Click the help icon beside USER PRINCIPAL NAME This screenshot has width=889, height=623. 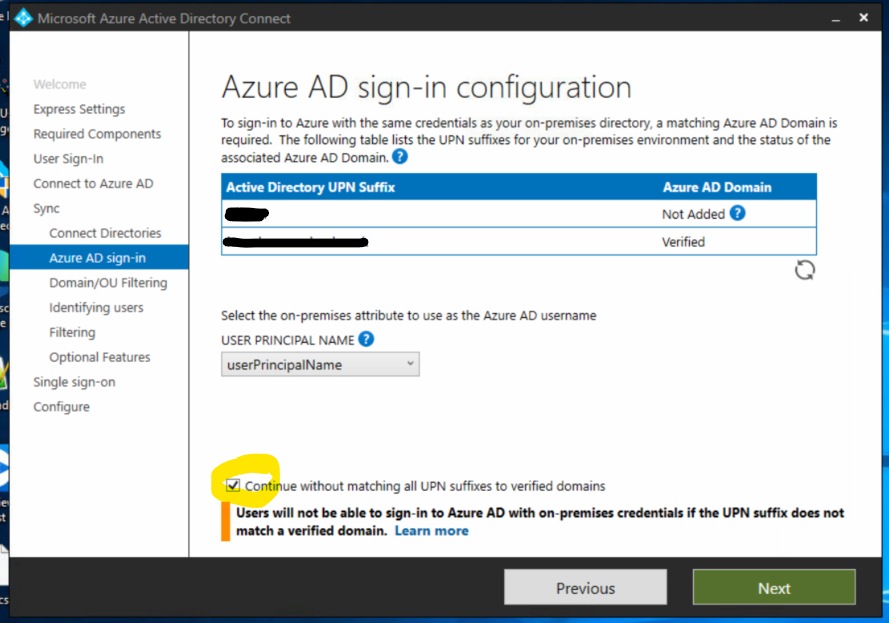tap(366, 339)
